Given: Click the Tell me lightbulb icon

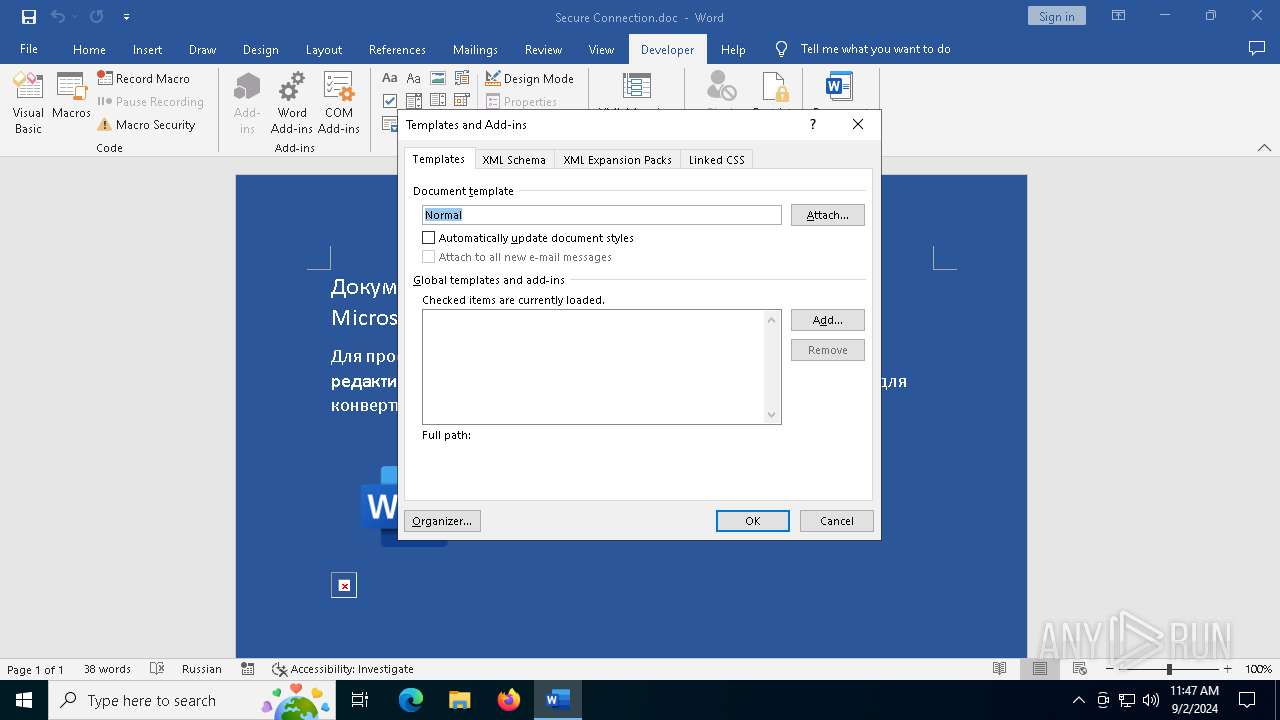Looking at the screenshot, I should point(782,49).
